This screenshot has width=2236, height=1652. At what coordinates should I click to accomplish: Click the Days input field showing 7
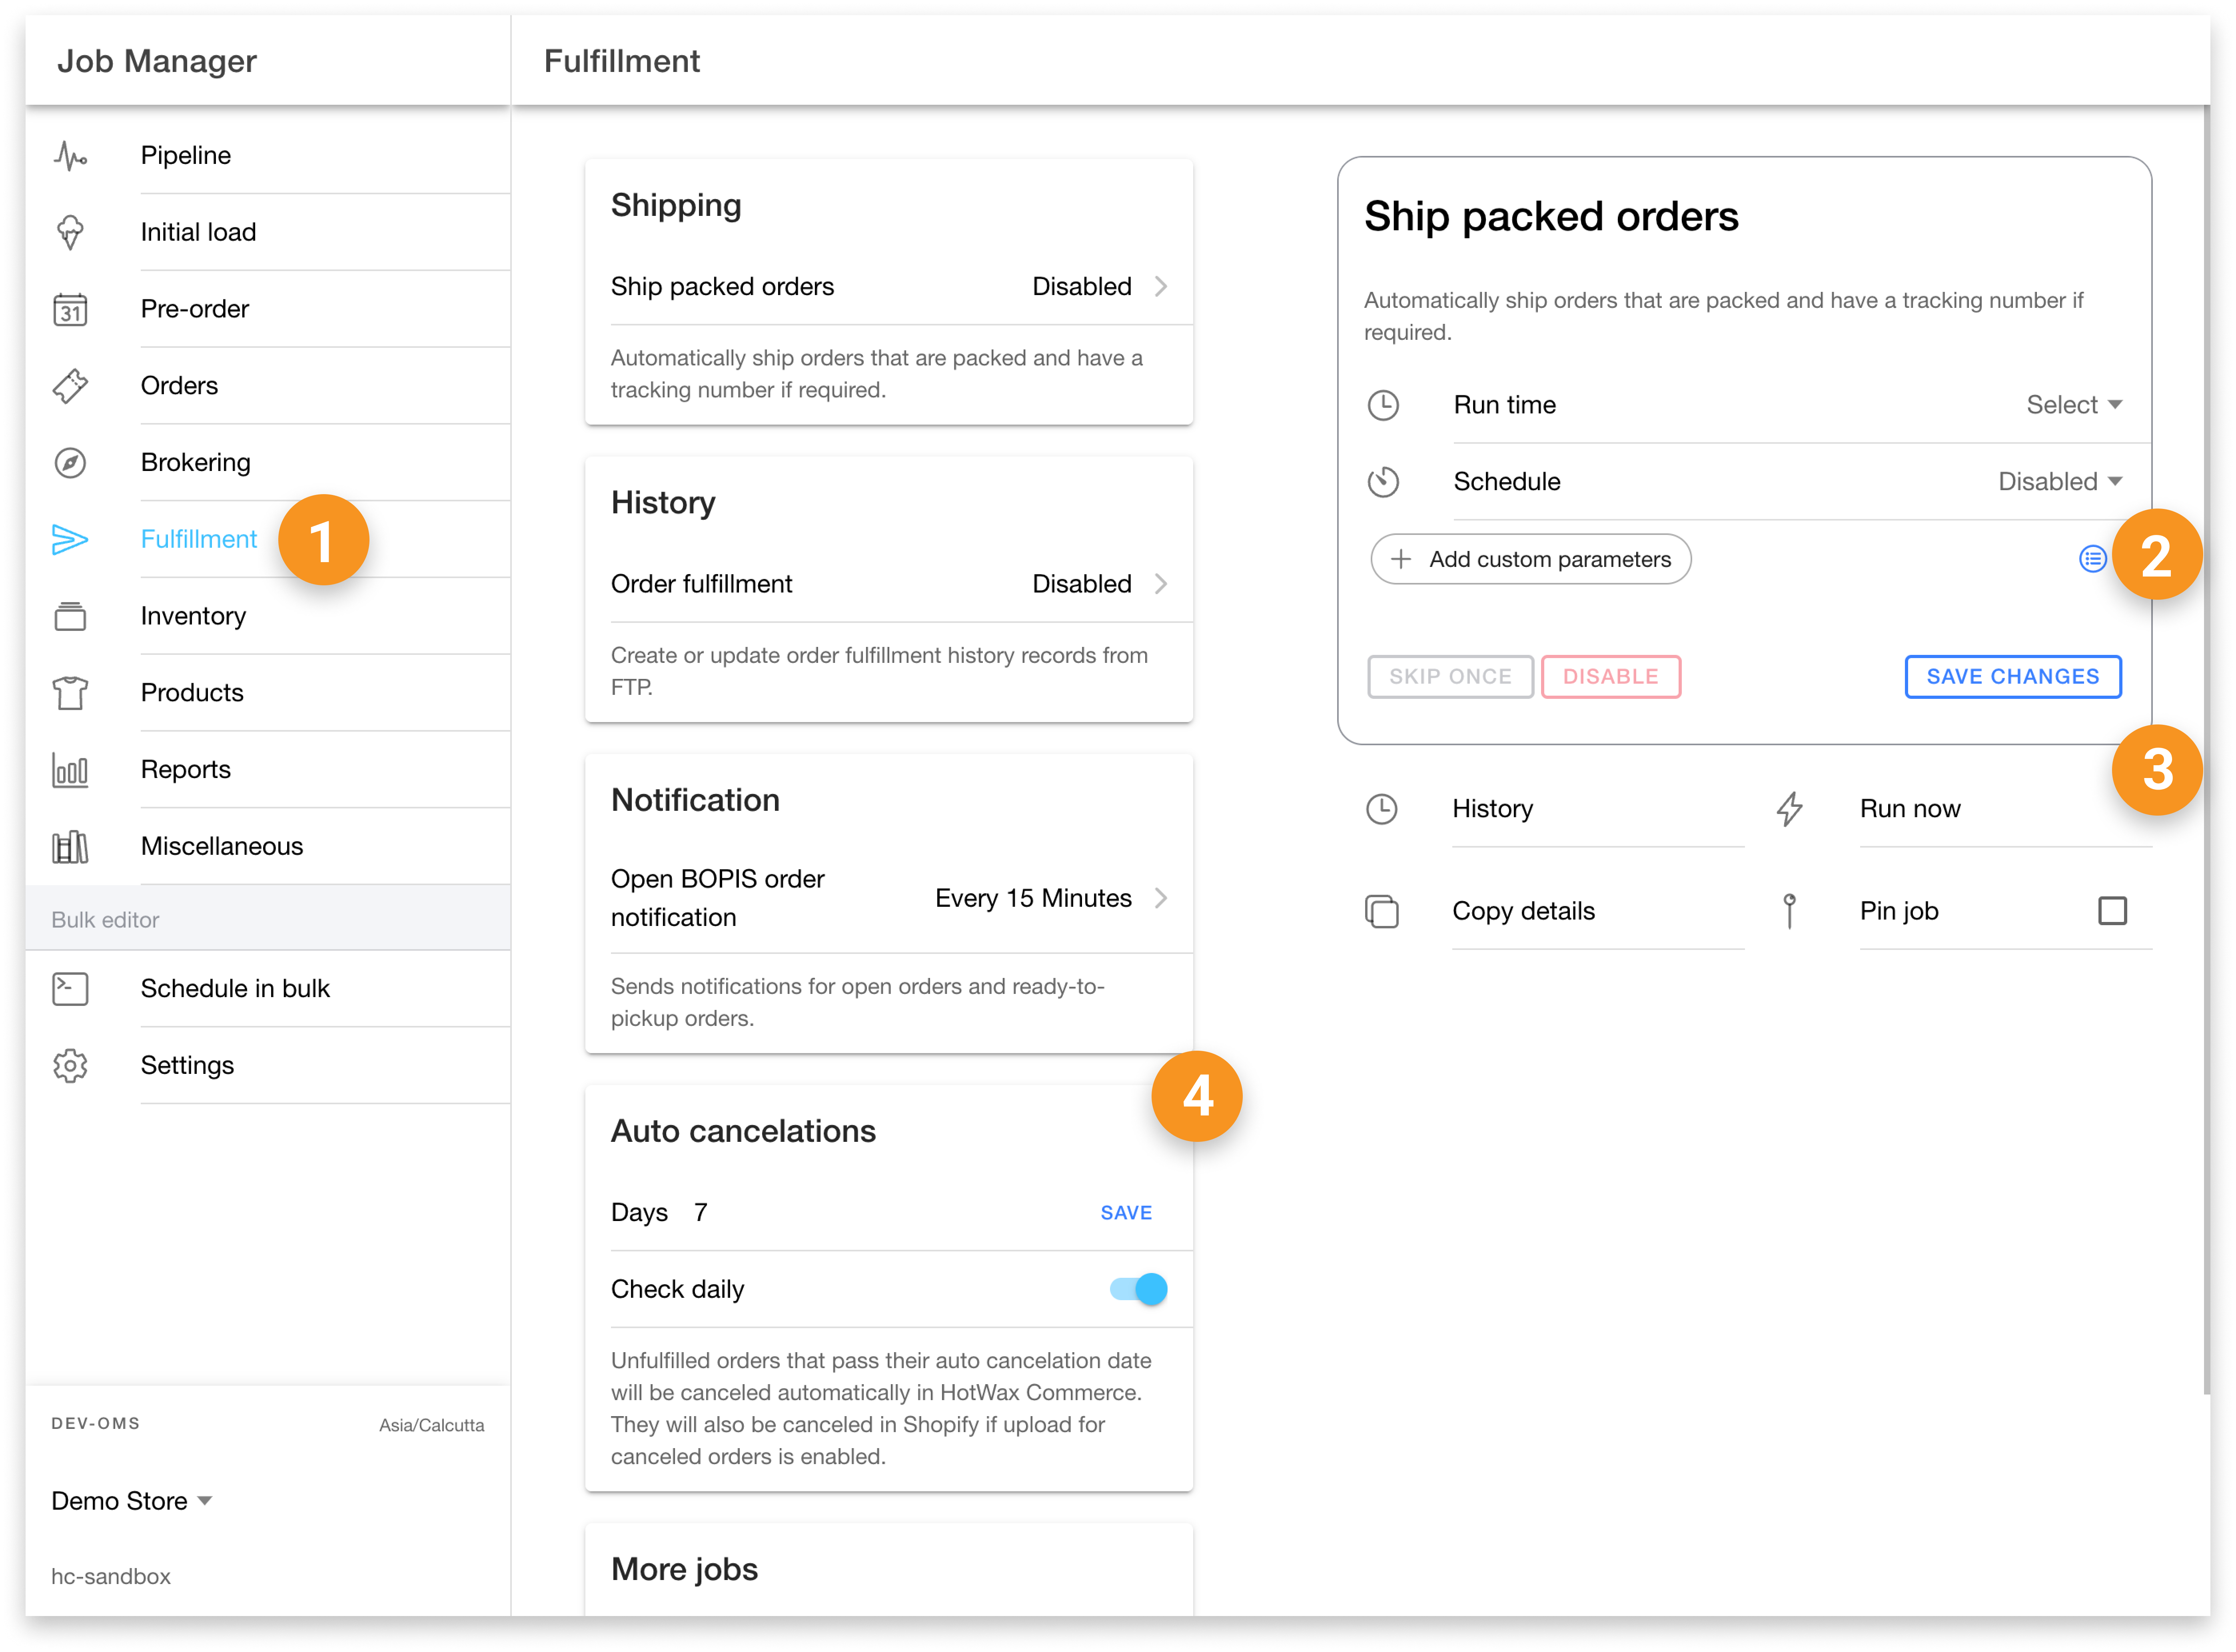[700, 1213]
